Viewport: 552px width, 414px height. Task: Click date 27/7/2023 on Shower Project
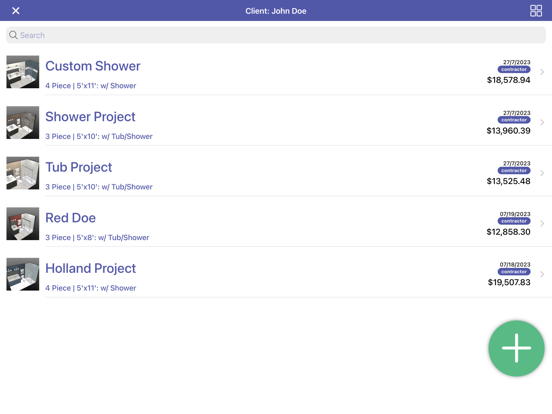tap(516, 113)
